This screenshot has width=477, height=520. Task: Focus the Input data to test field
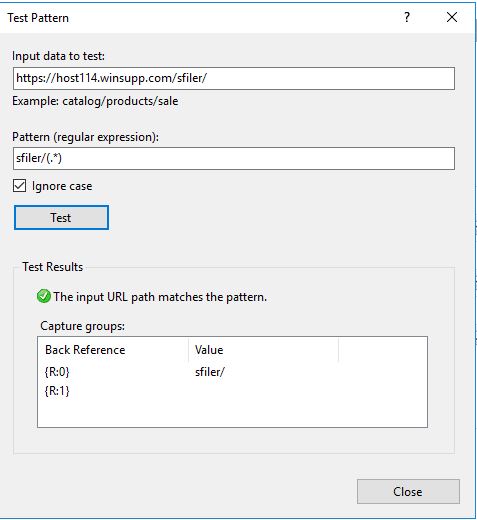click(234, 78)
